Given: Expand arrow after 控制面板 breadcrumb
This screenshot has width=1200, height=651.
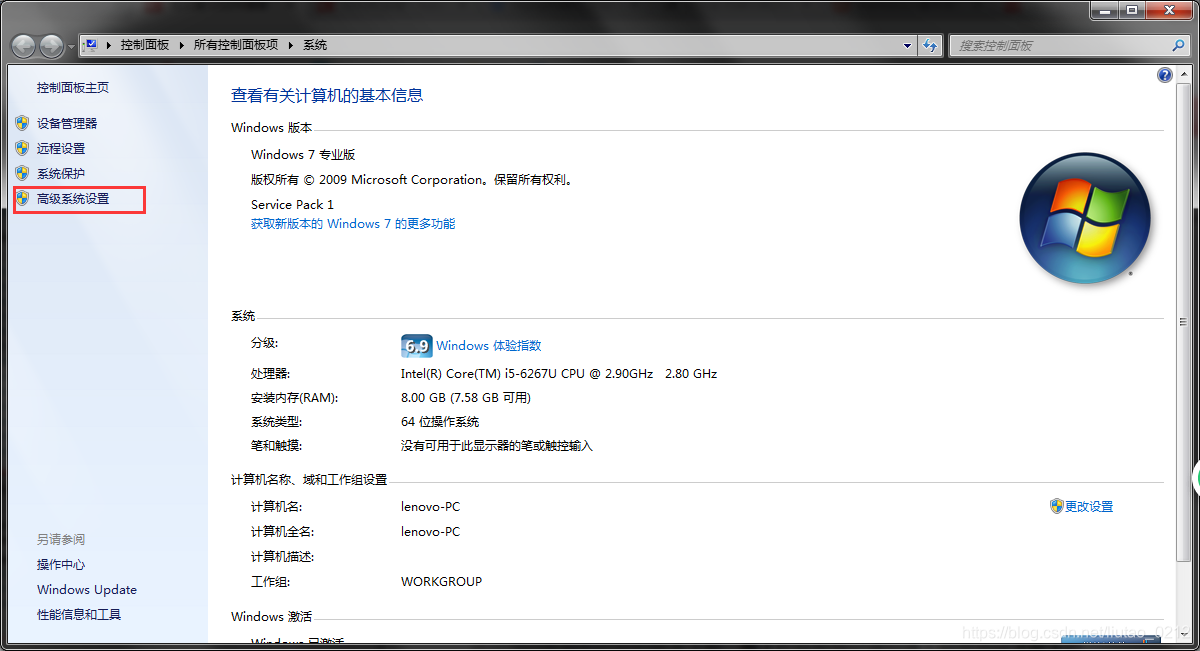Looking at the screenshot, I should point(182,45).
